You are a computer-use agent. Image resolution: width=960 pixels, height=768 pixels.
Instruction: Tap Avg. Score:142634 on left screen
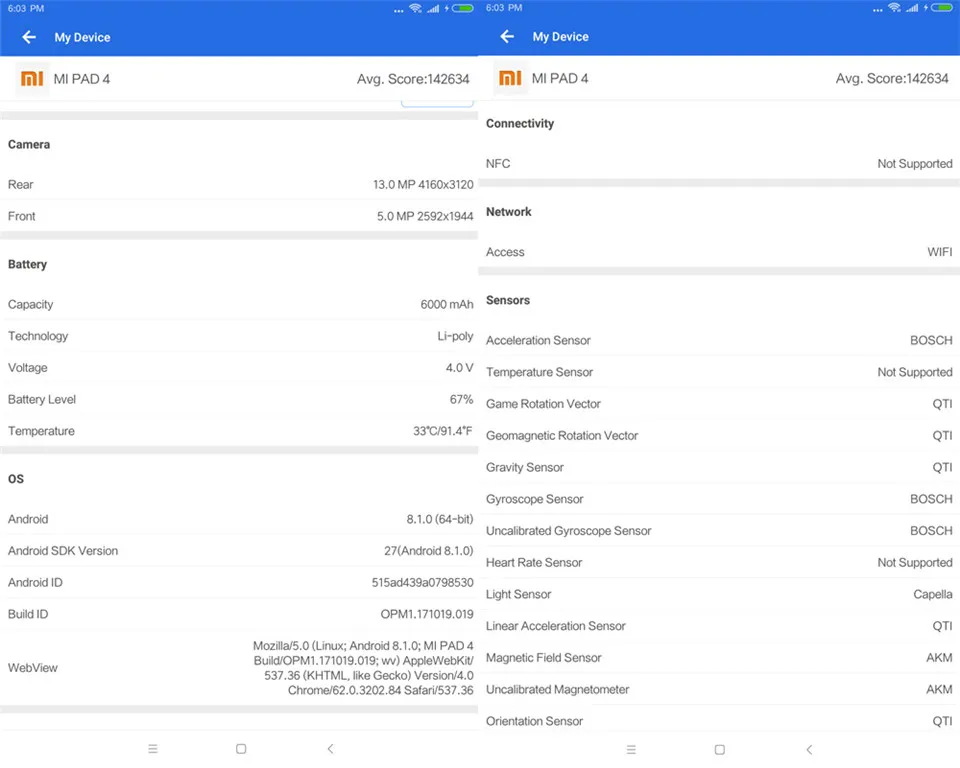click(413, 79)
